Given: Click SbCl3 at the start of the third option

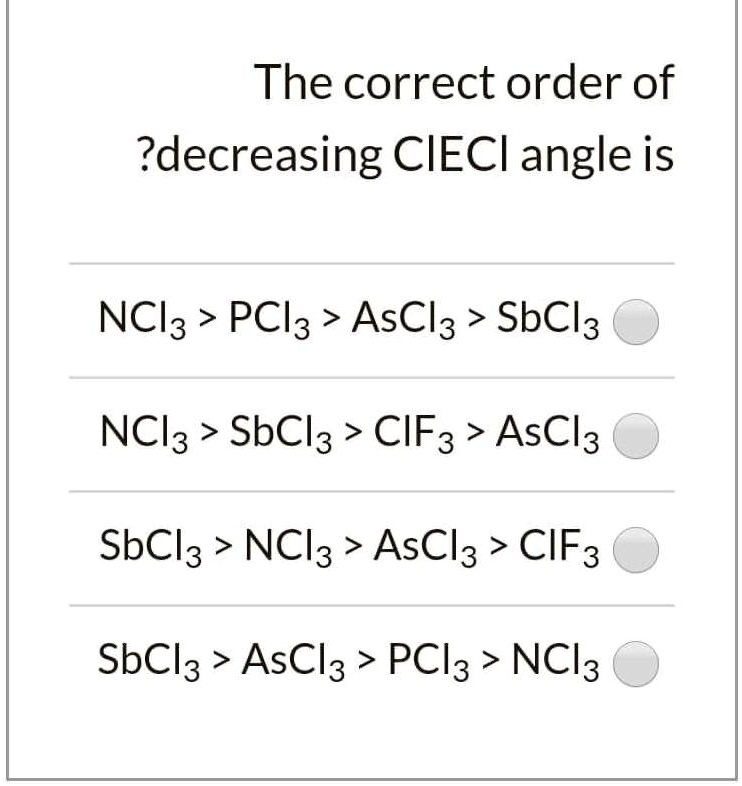Looking at the screenshot, I should [x=149, y=546].
